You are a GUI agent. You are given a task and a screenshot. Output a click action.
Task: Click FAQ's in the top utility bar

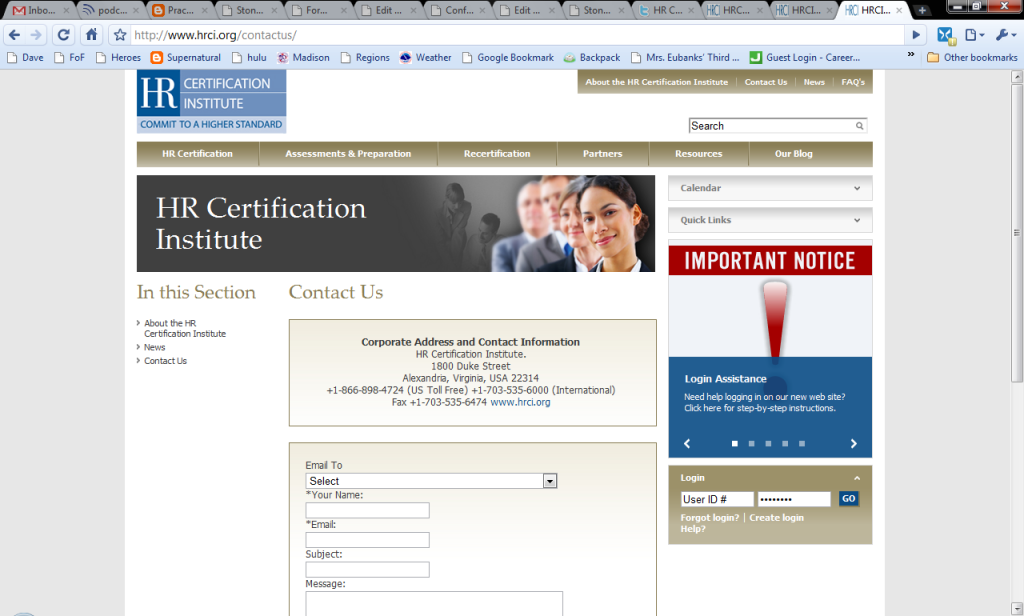(x=853, y=82)
